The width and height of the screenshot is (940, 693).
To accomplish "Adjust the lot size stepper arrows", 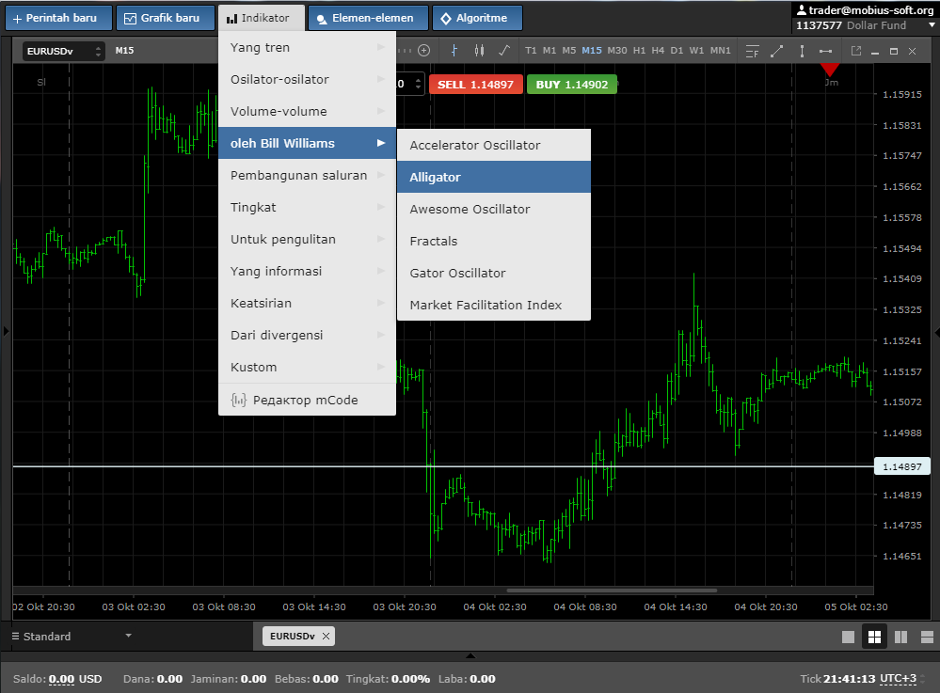I will click(418, 84).
